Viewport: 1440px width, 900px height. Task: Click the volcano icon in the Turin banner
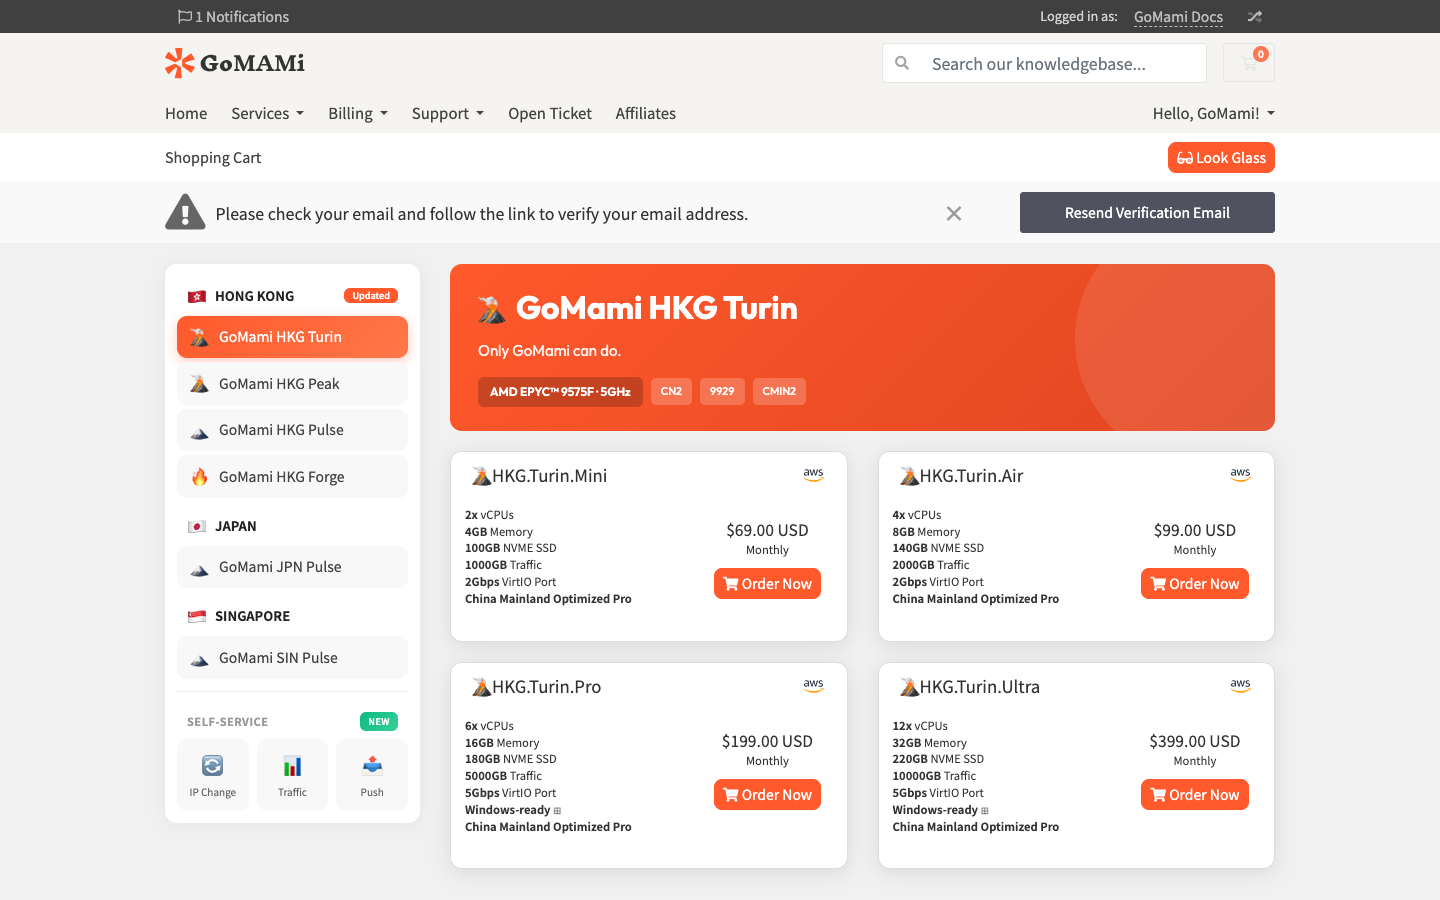(x=492, y=309)
